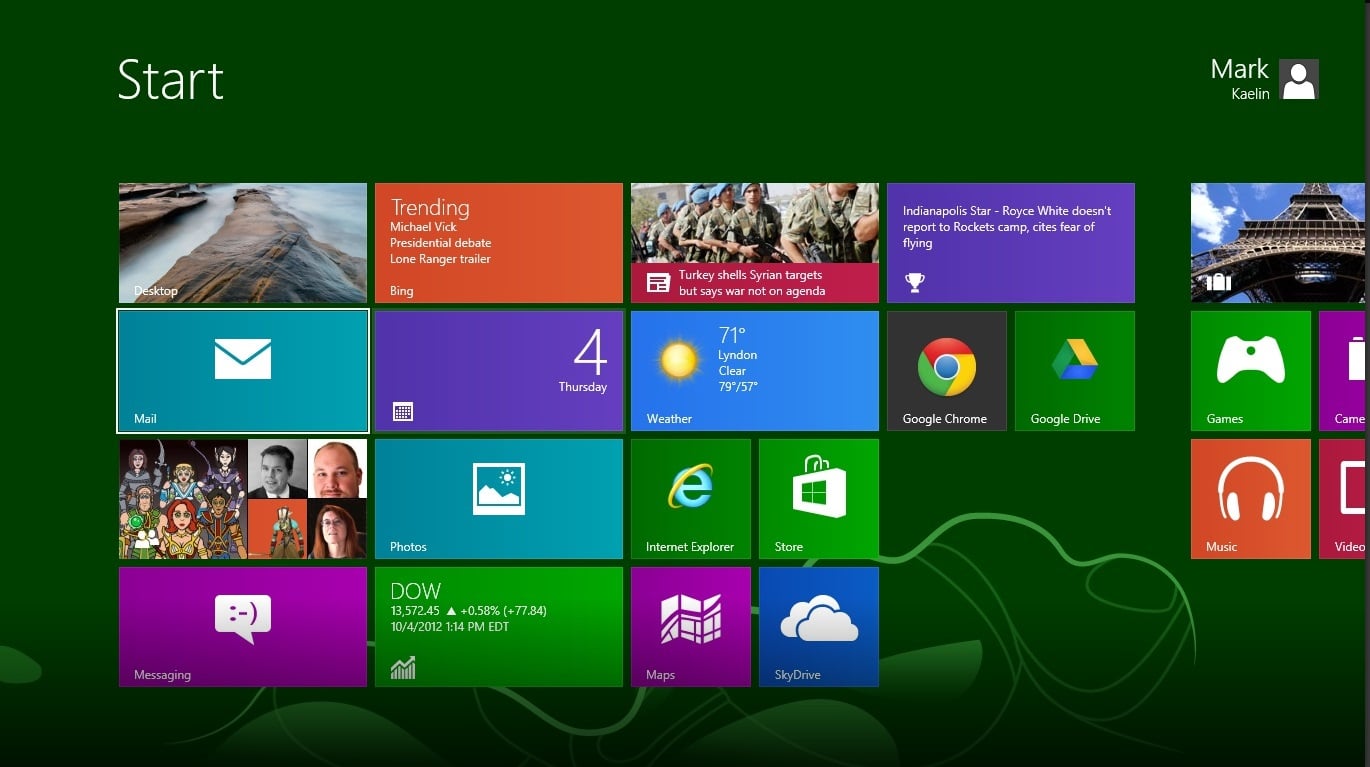Screen dimensions: 1370x767
Task: Click the user name Mark Kaelin
Action: coord(1240,79)
